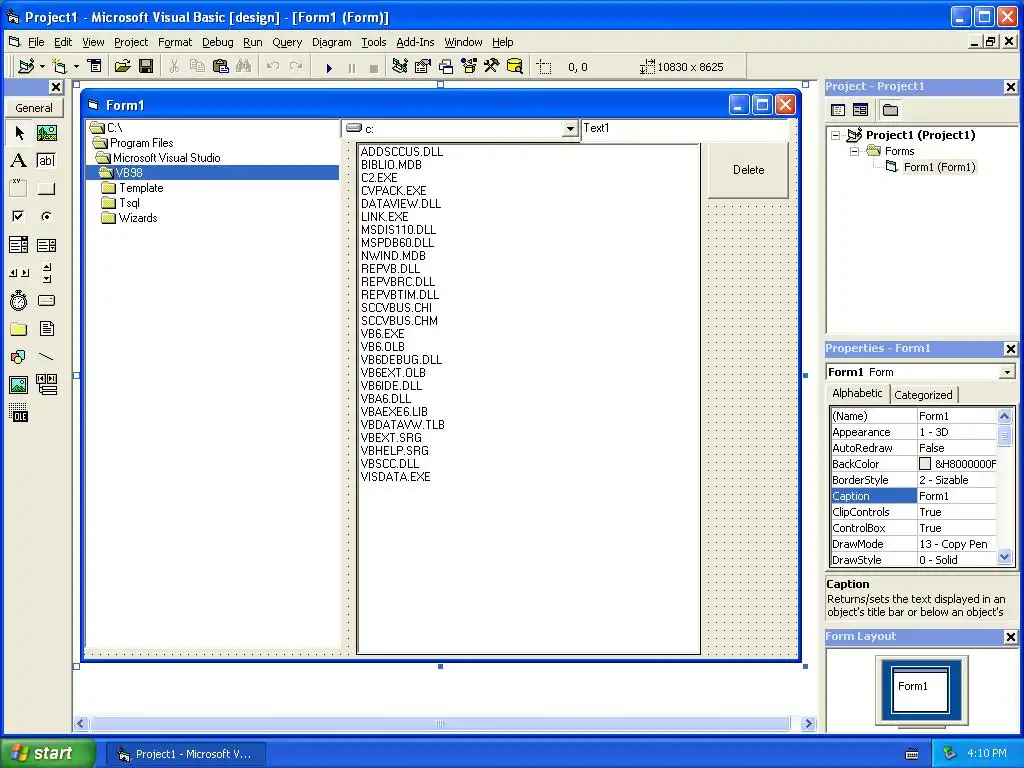This screenshot has height=768, width=1024.
Task: Select VB6.EXE in the file list
Action: [x=383, y=334]
